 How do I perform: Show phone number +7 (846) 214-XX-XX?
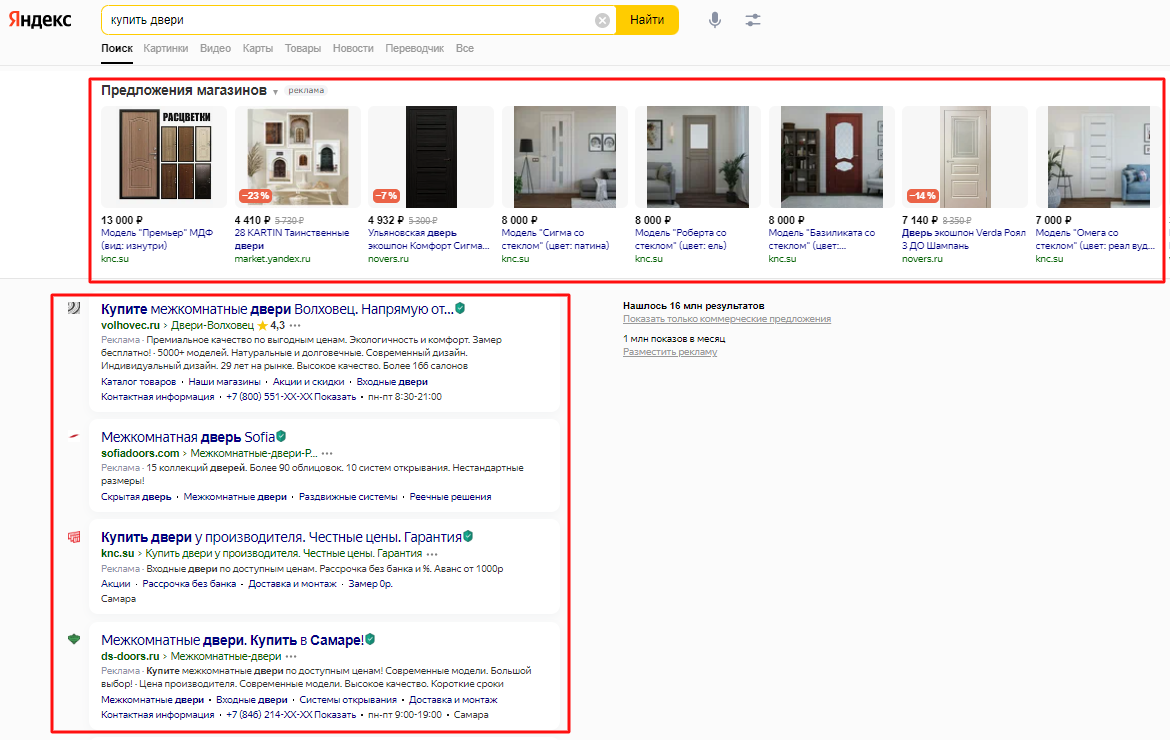pyautogui.click(x=291, y=715)
